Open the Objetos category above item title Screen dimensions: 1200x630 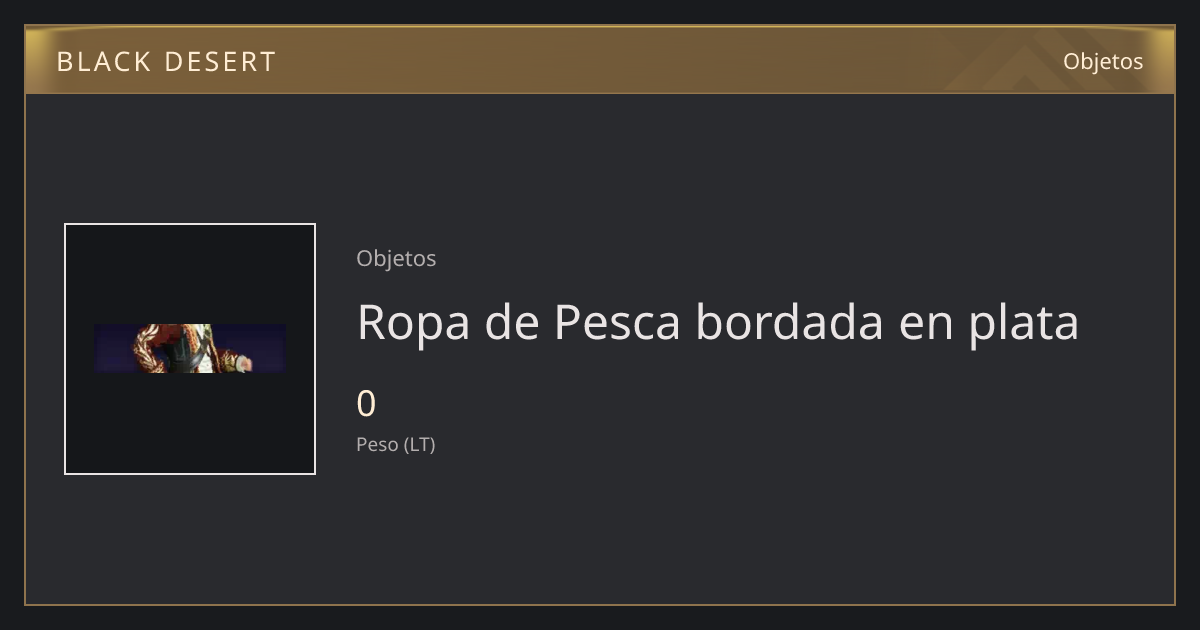tap(396, 259)
